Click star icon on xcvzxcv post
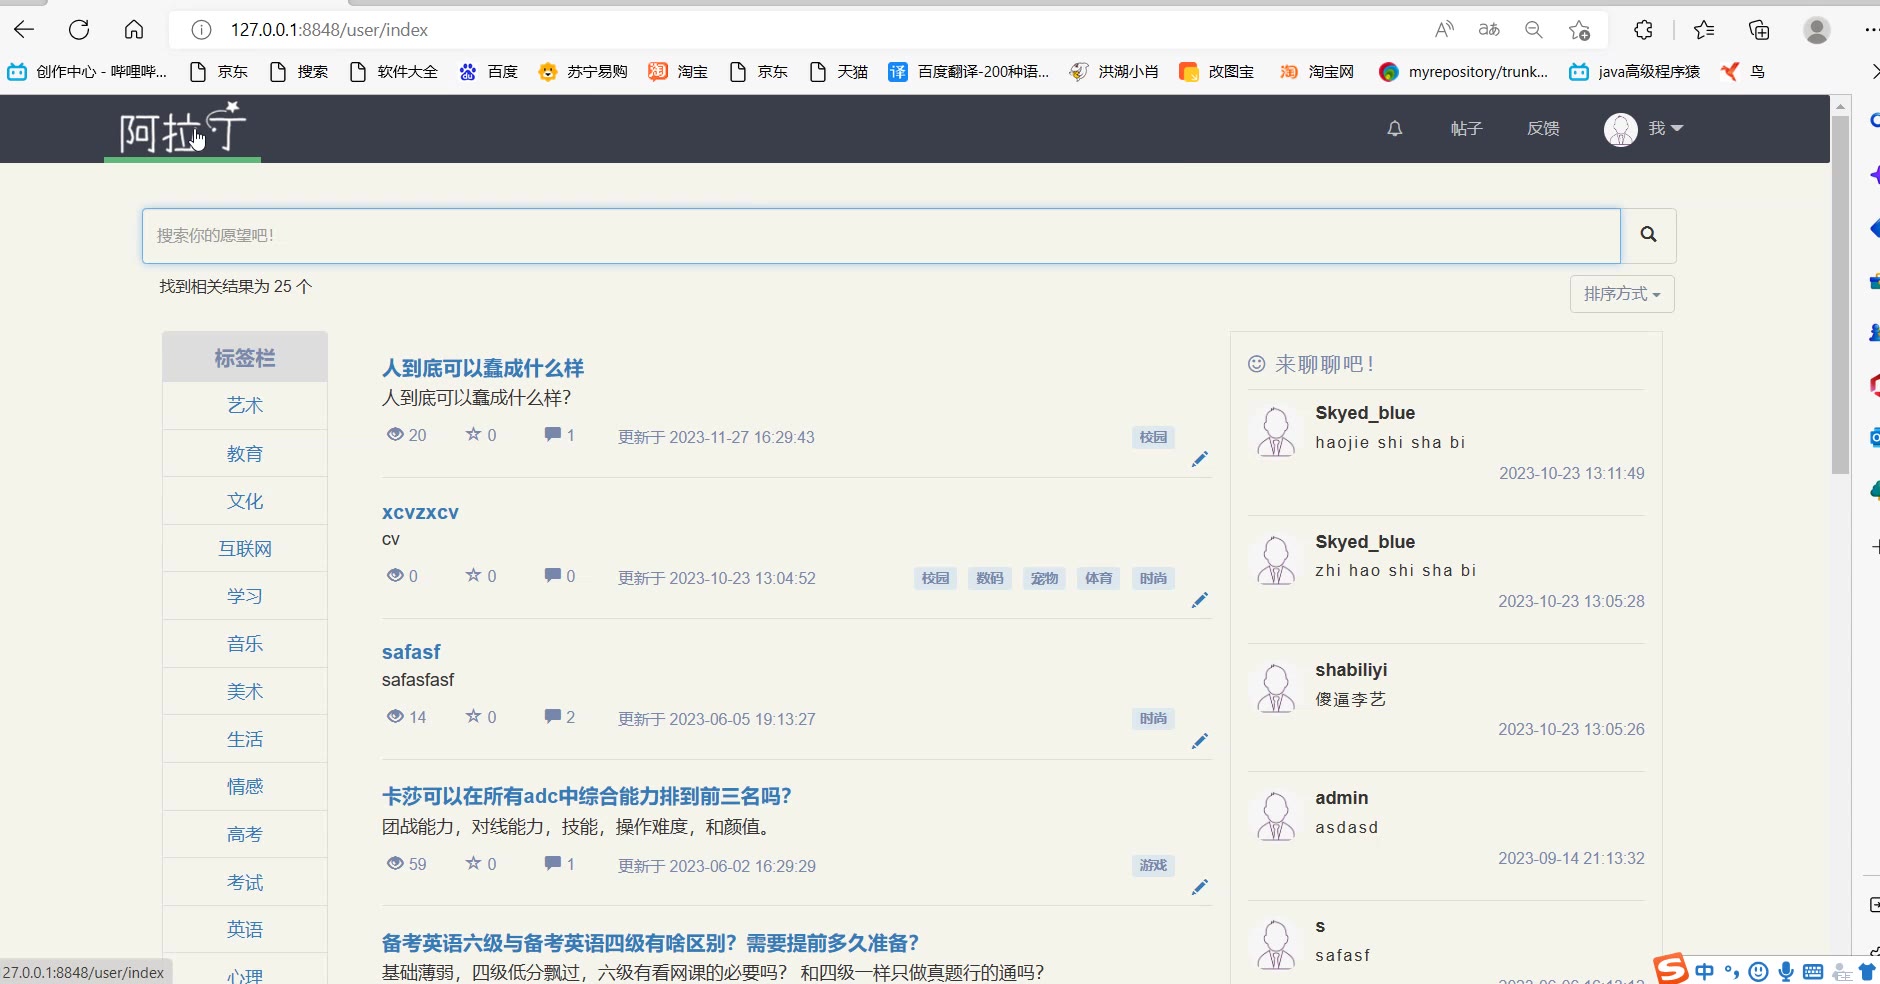 pos(473,575)
